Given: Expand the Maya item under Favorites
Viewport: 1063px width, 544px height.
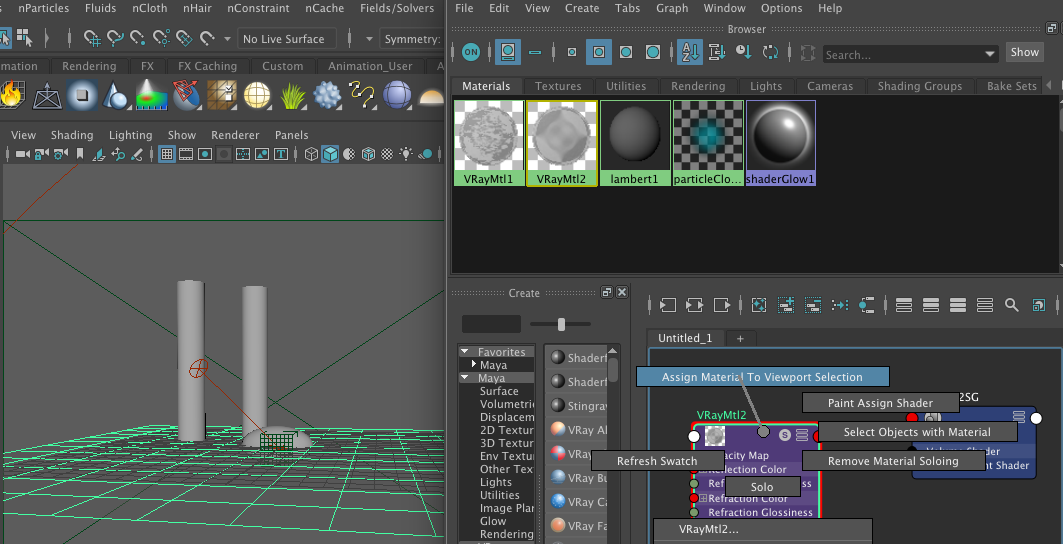Looking at the screenshot, I should pos(474,365).
